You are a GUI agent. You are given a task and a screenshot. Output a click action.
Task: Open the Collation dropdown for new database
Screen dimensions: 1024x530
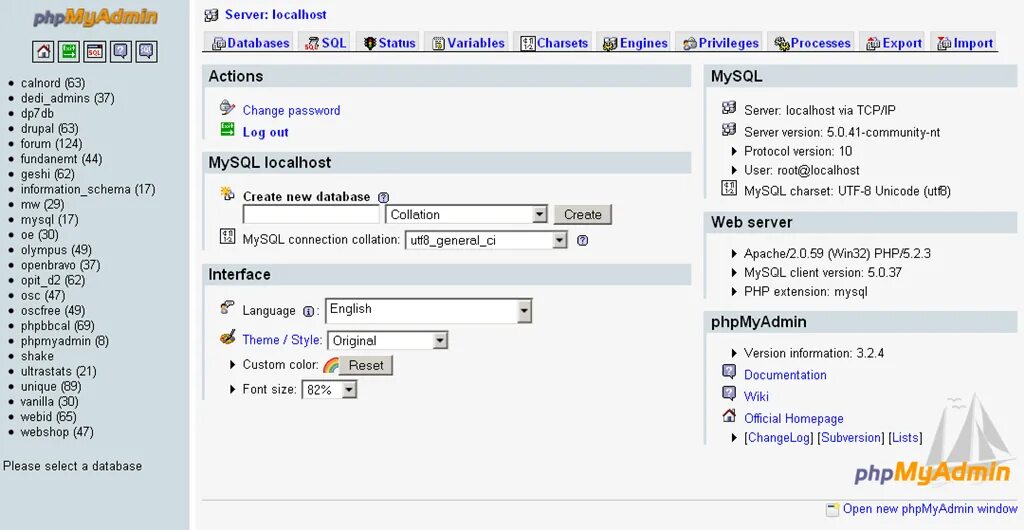click(x=466, y=215)
